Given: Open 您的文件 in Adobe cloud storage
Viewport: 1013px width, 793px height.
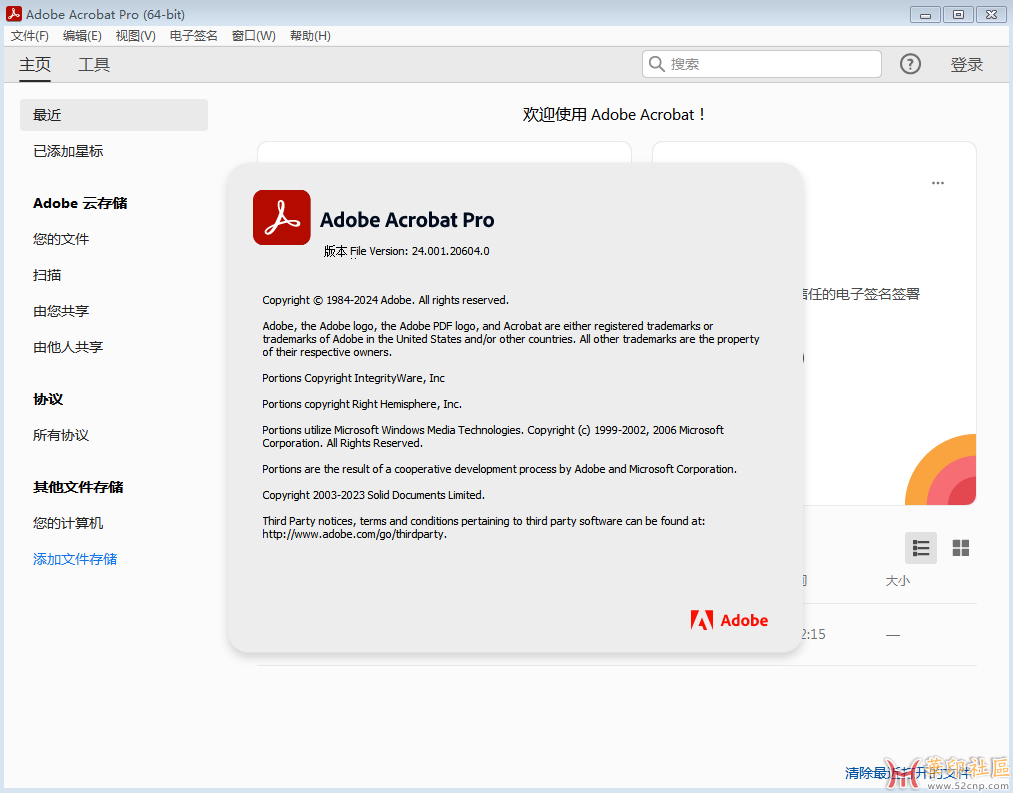Looking at the screenshot, I should pos(61,239).
